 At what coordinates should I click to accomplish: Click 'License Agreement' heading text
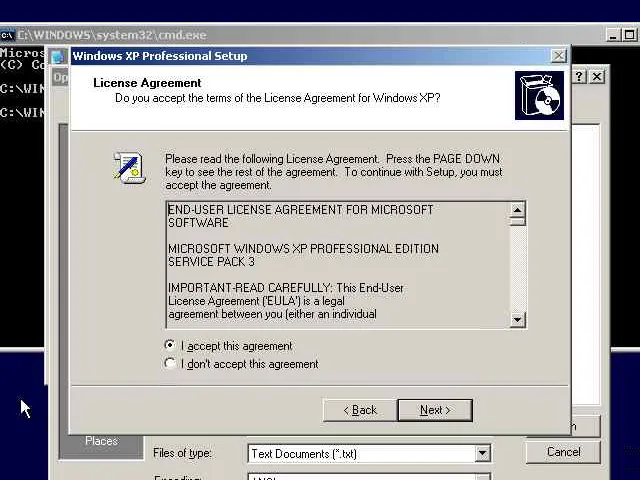147,83
